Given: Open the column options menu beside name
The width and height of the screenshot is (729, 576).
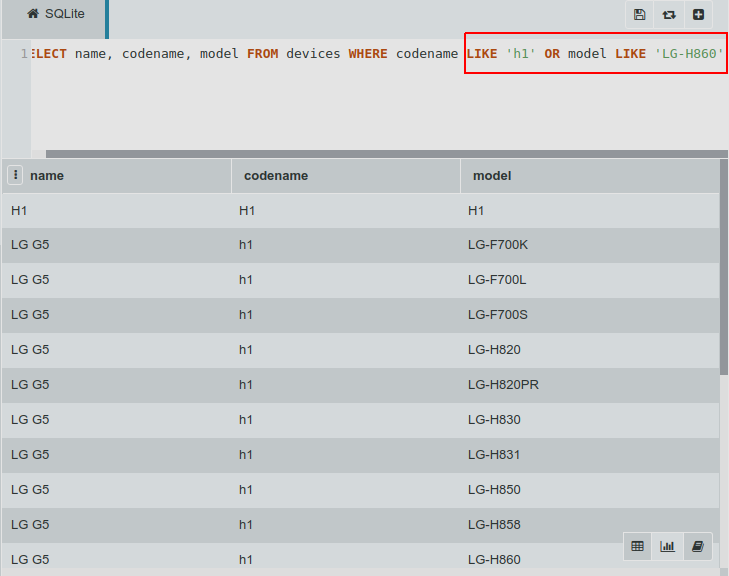Looking at the screenshot, I should pos(15,175).
